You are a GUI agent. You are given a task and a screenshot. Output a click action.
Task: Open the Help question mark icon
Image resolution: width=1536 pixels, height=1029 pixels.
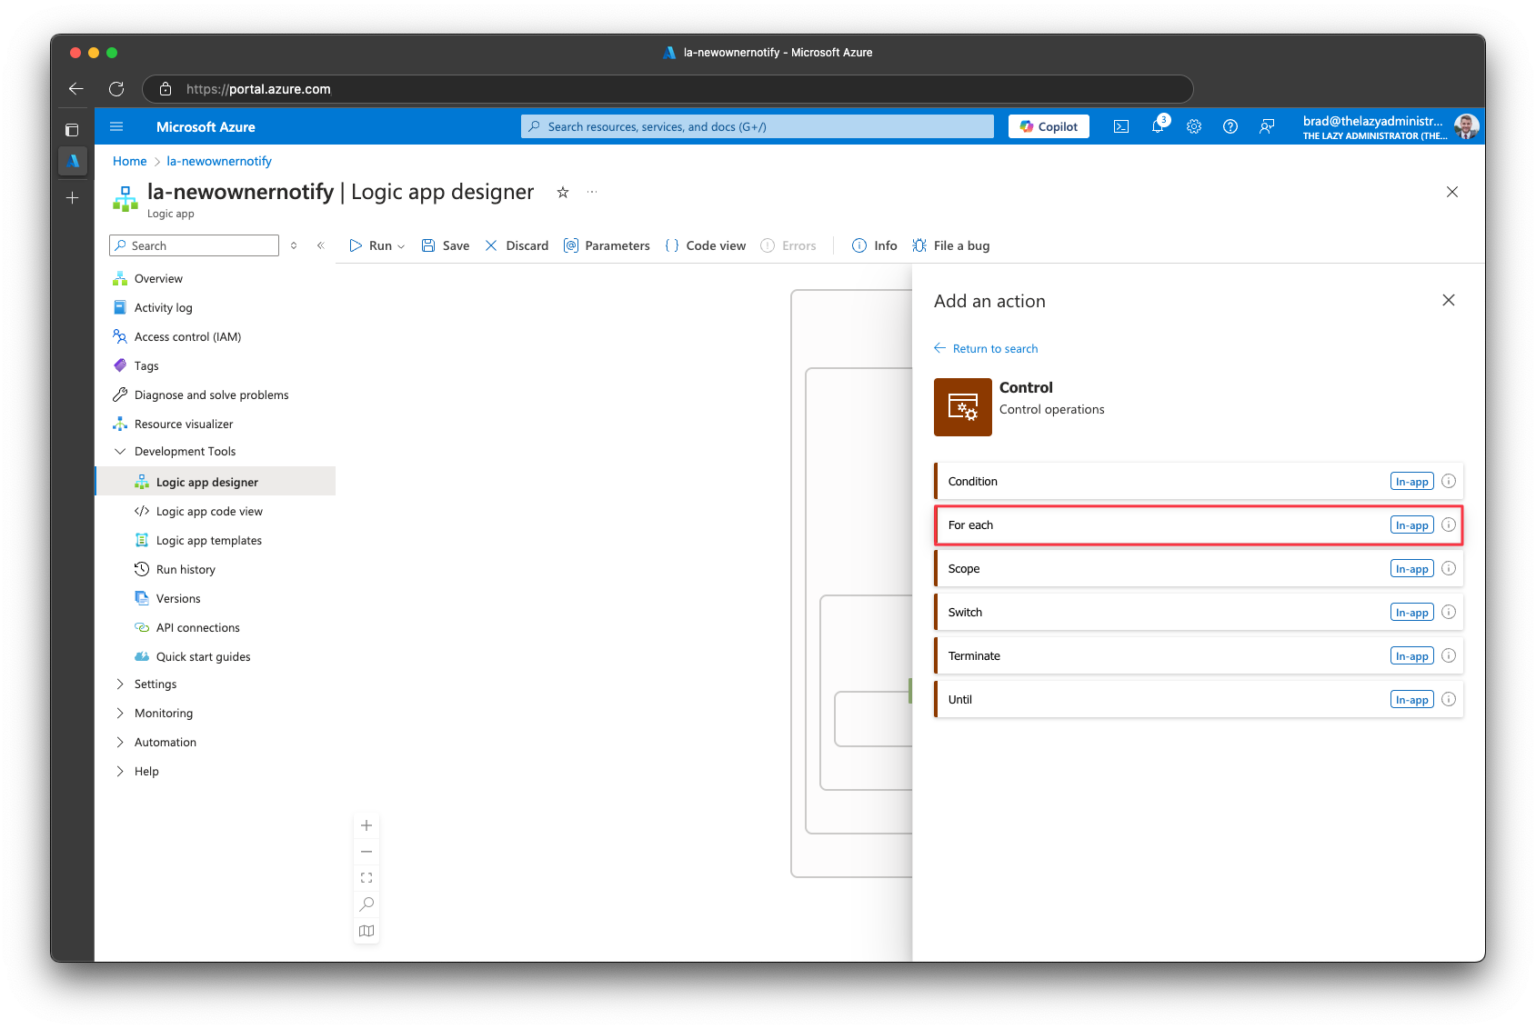[1230, 127]
